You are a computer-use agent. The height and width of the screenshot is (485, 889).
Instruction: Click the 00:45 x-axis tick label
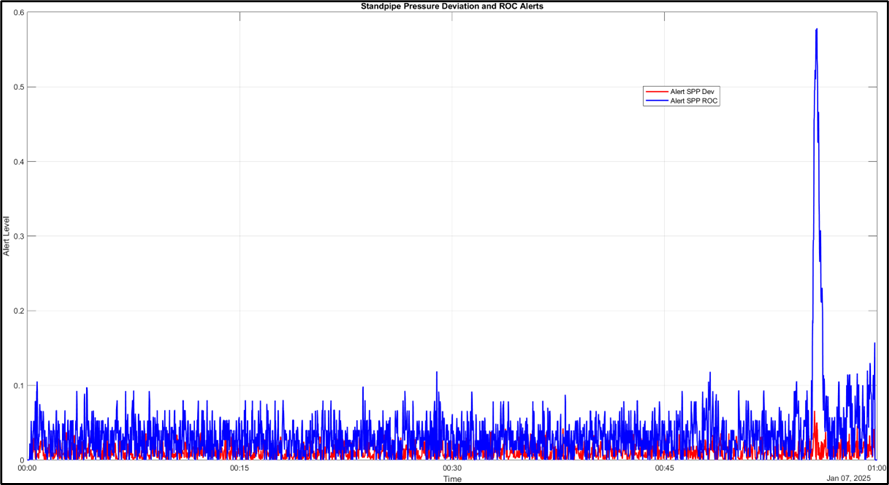[x=664, y=468]
